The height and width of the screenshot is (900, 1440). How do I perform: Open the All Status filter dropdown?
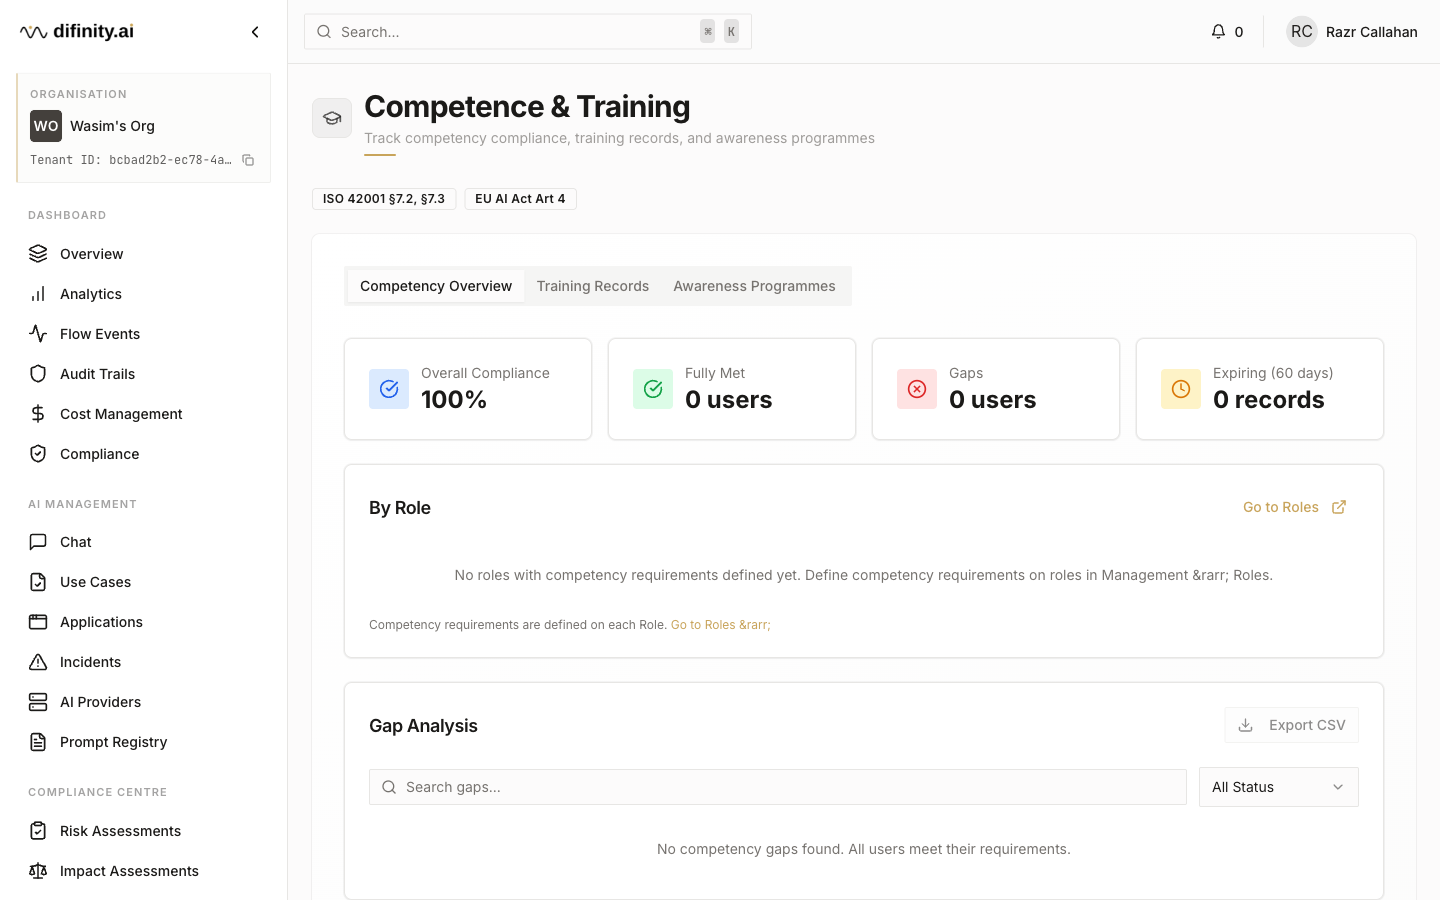point(1278,787)
